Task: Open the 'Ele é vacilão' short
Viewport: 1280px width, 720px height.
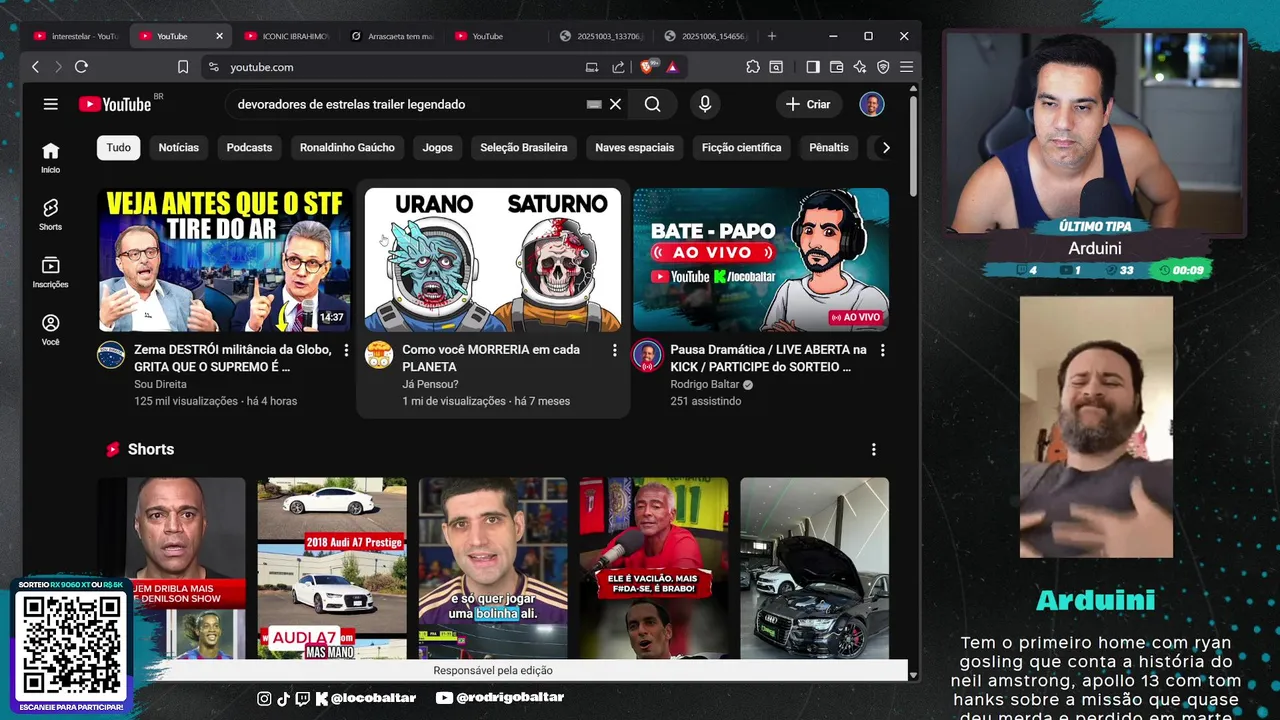Action: pyautogui.click(x=654, y=567)
